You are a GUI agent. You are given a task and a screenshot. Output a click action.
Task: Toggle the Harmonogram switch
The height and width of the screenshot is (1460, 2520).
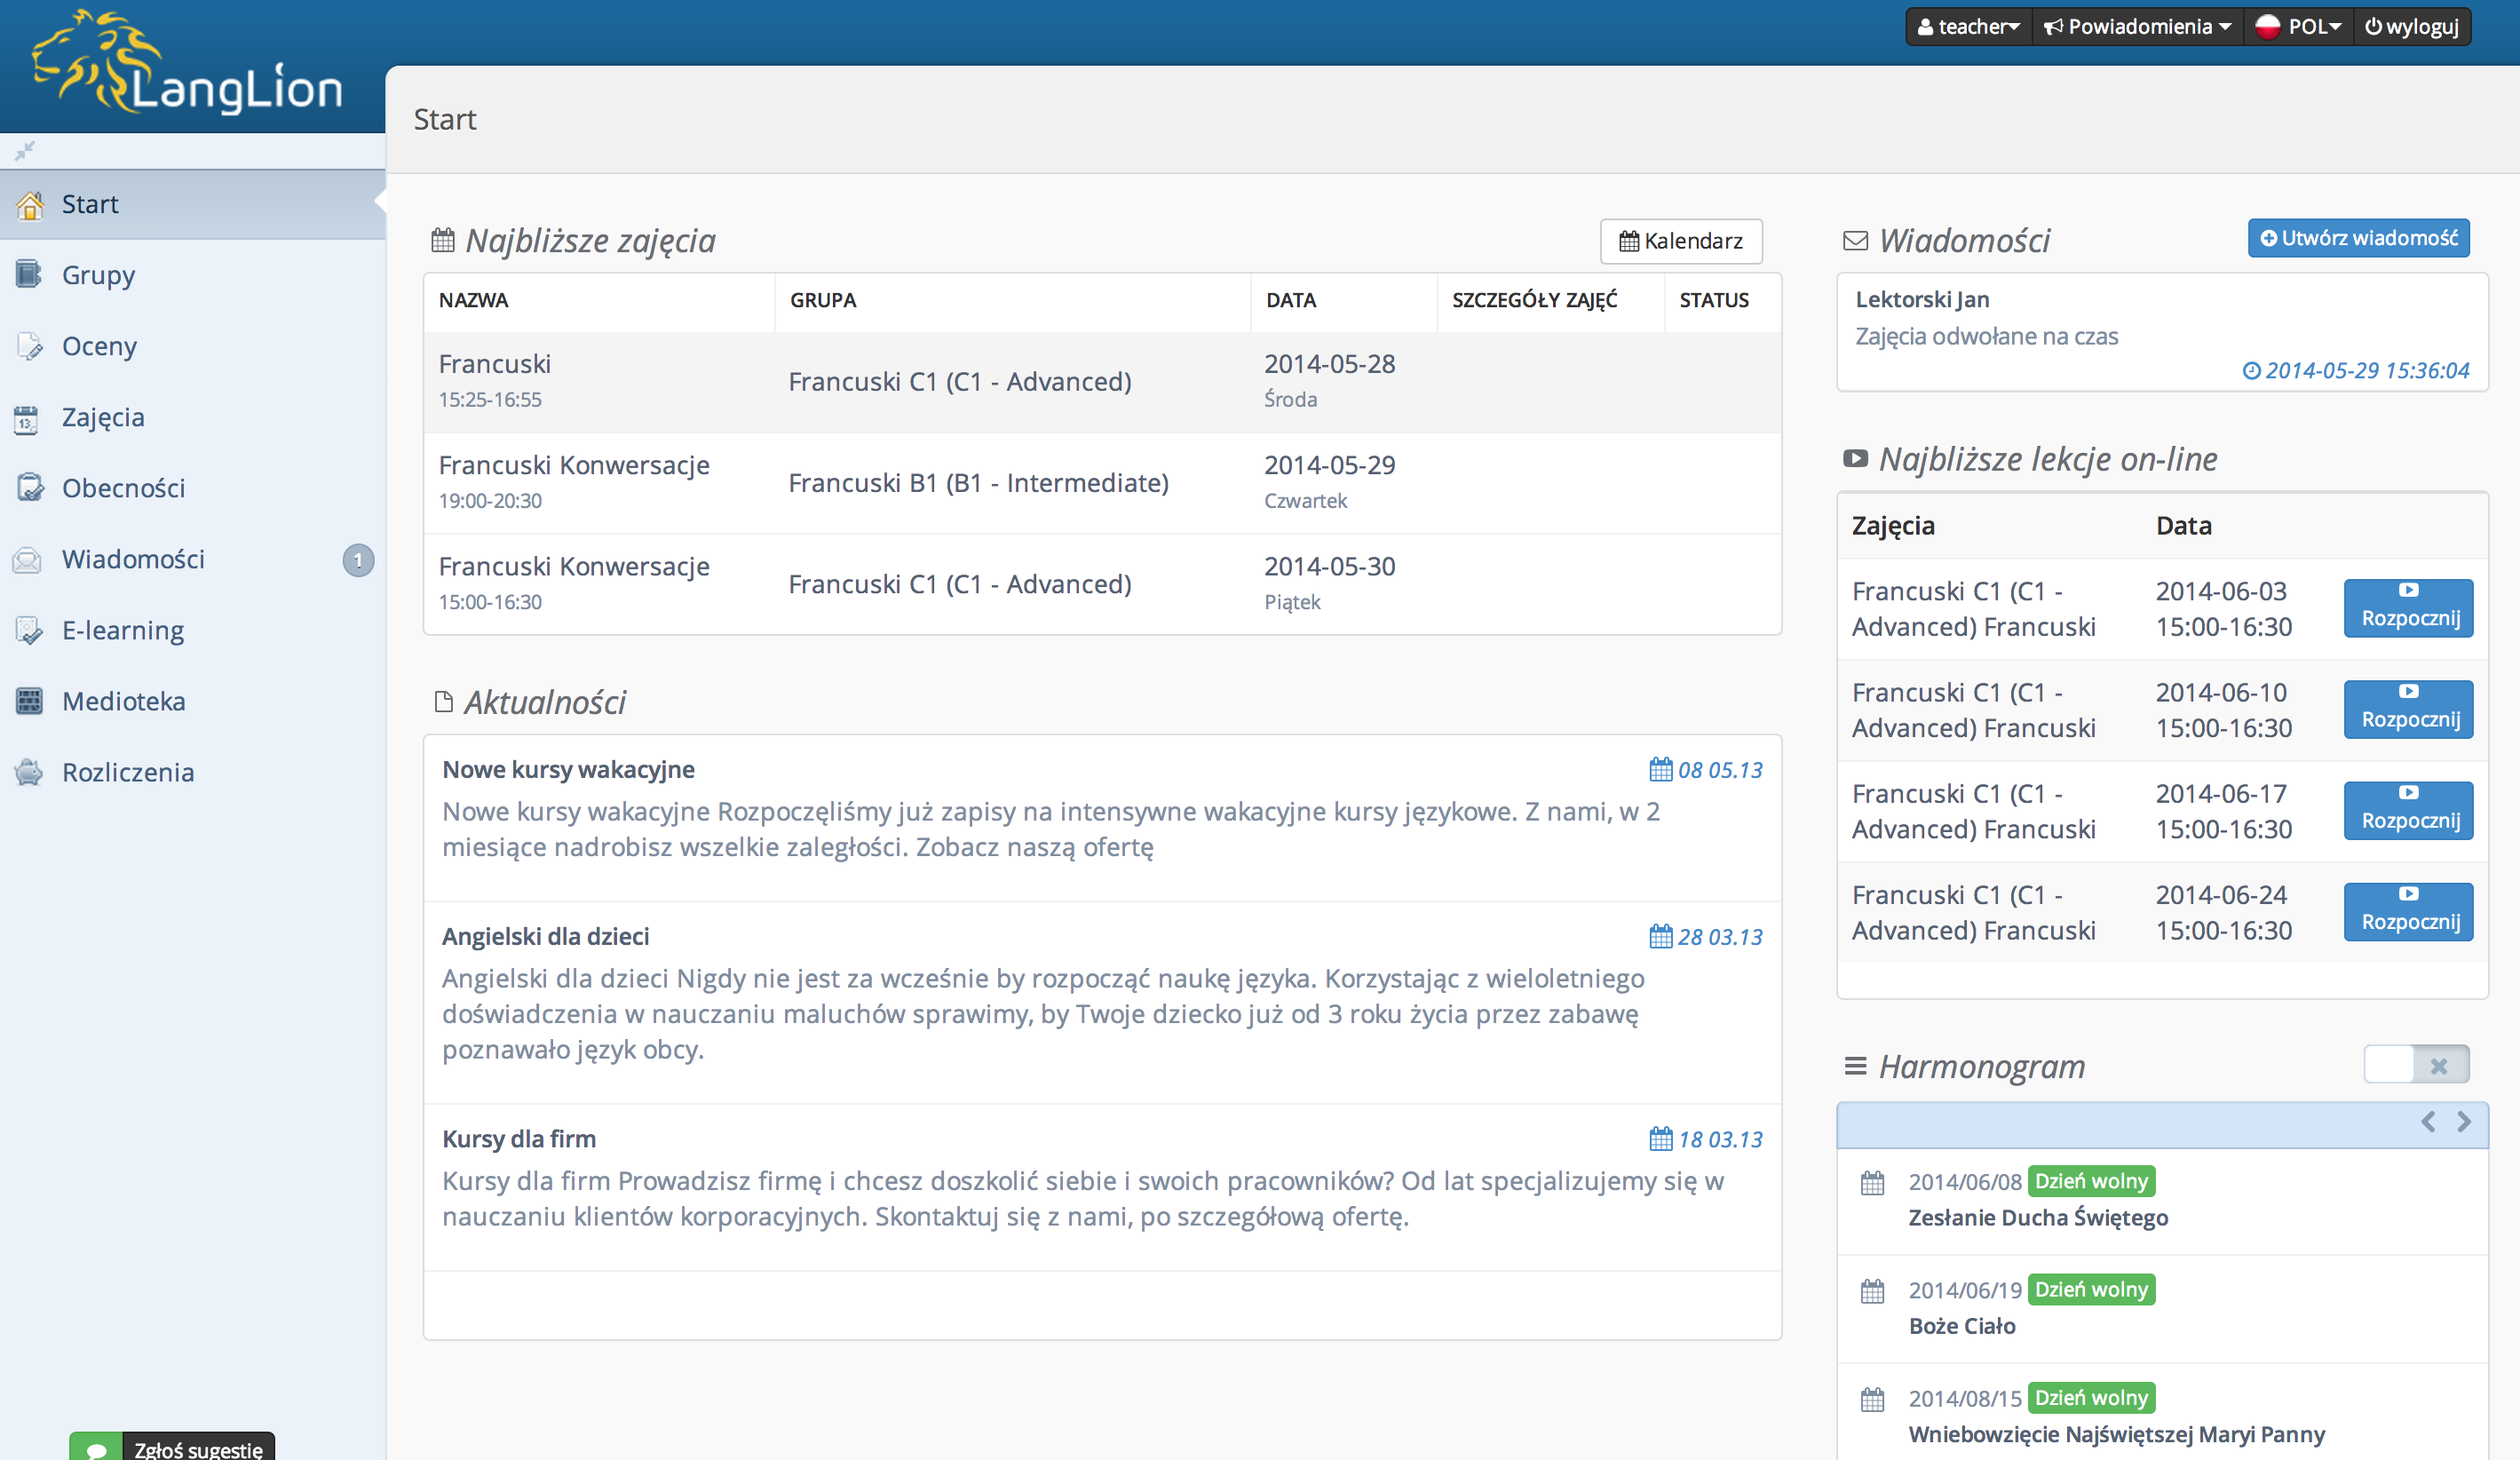point(2415,1065)
